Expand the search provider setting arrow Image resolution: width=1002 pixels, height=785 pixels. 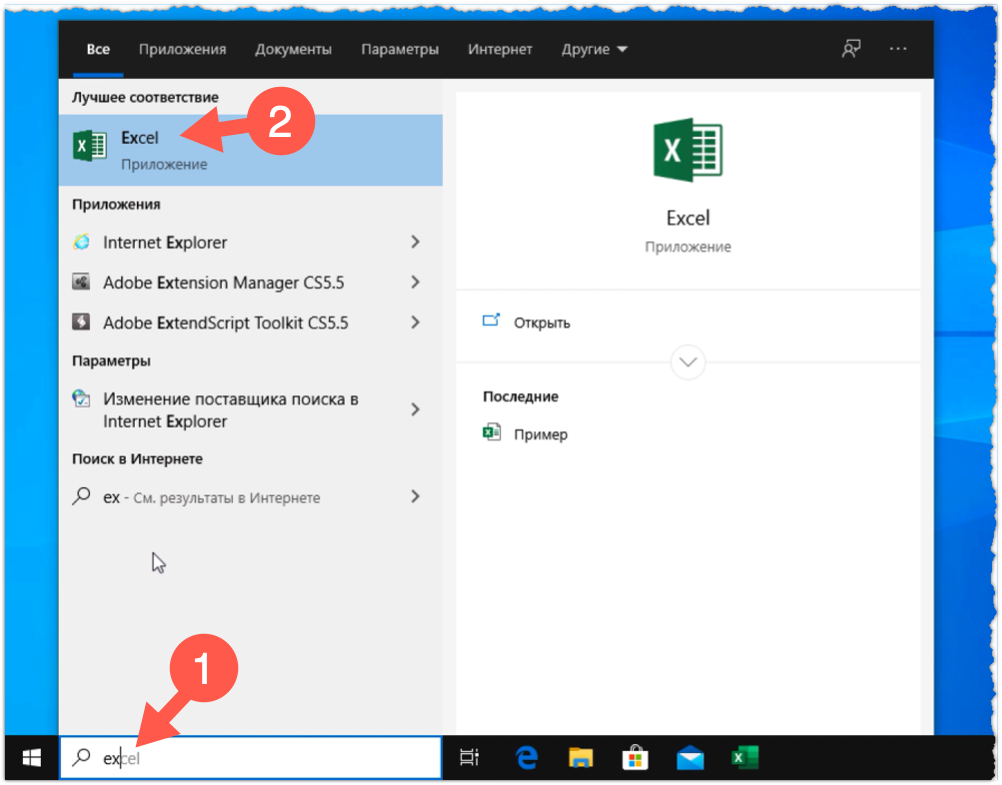415,409
